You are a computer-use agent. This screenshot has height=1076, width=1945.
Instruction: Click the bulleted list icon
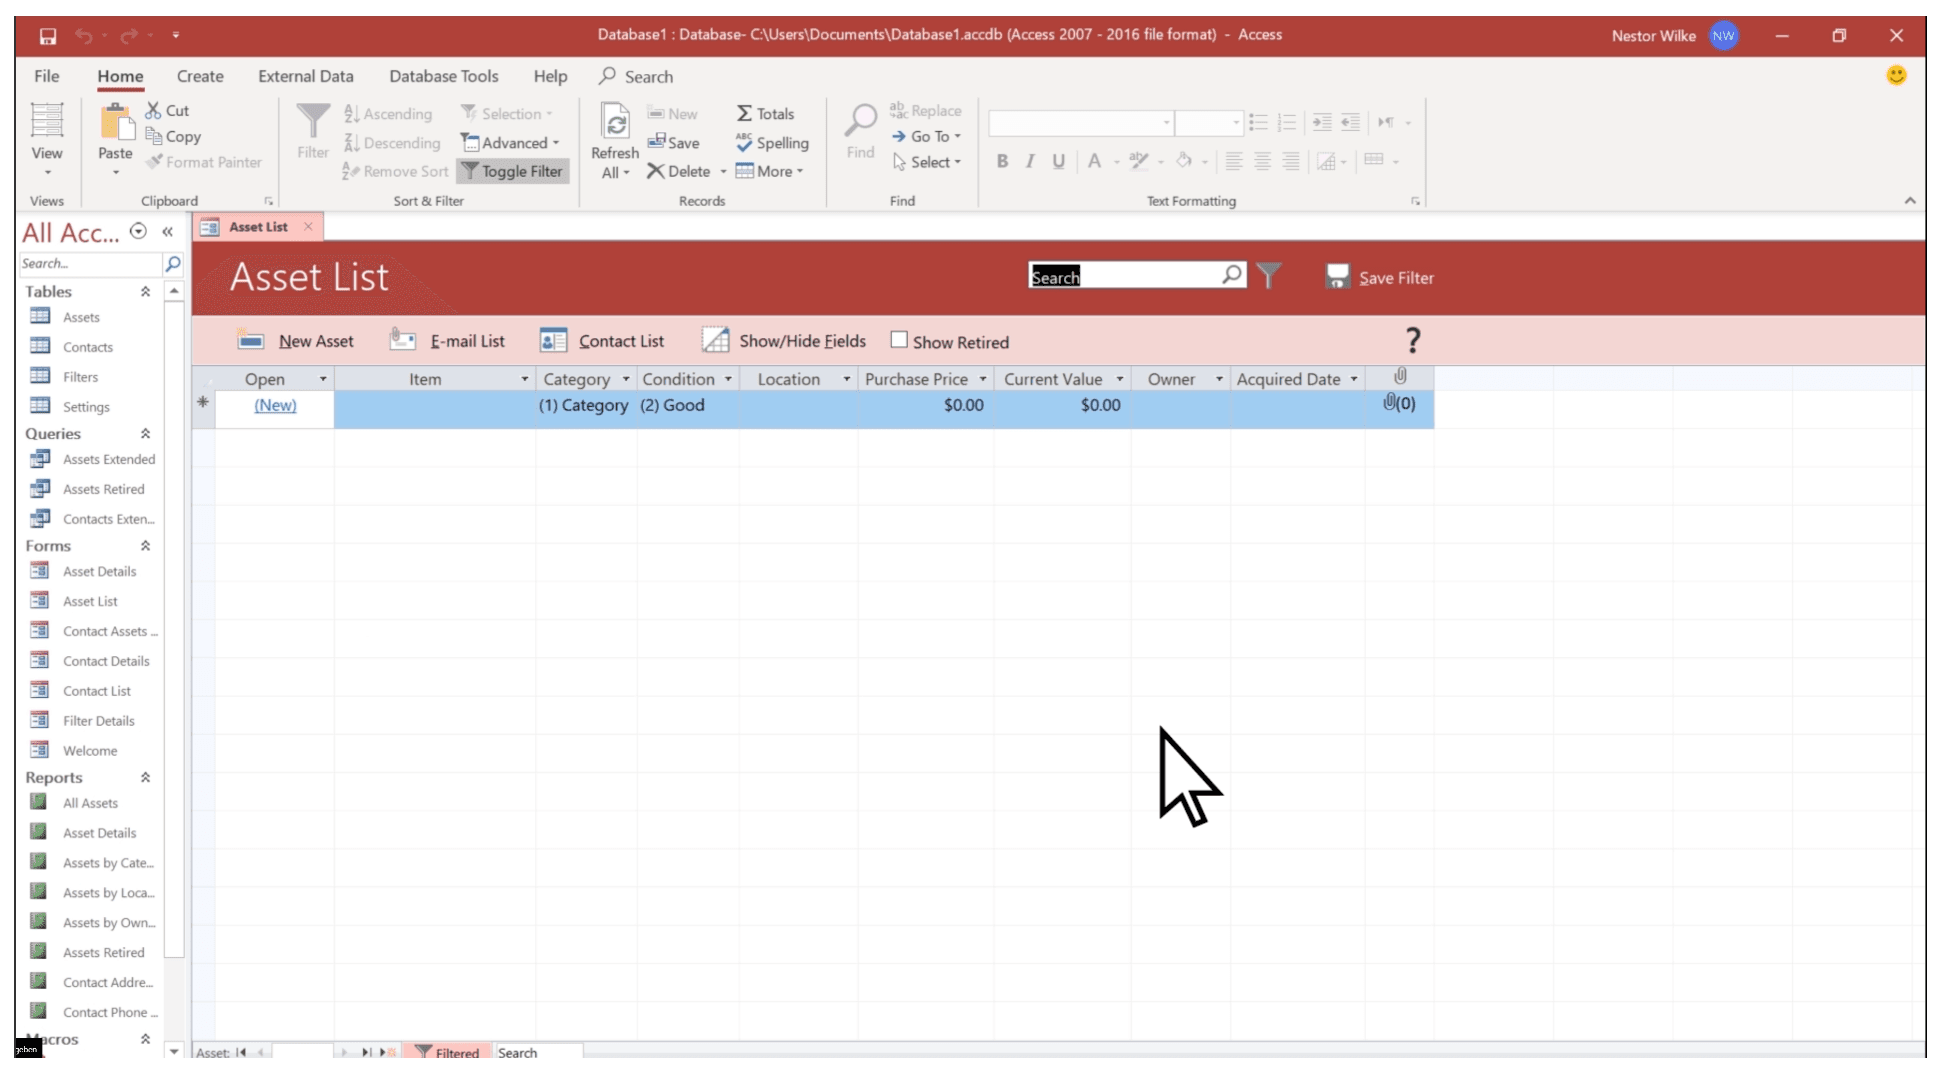pyautogui.click(x=1258, y=122)
